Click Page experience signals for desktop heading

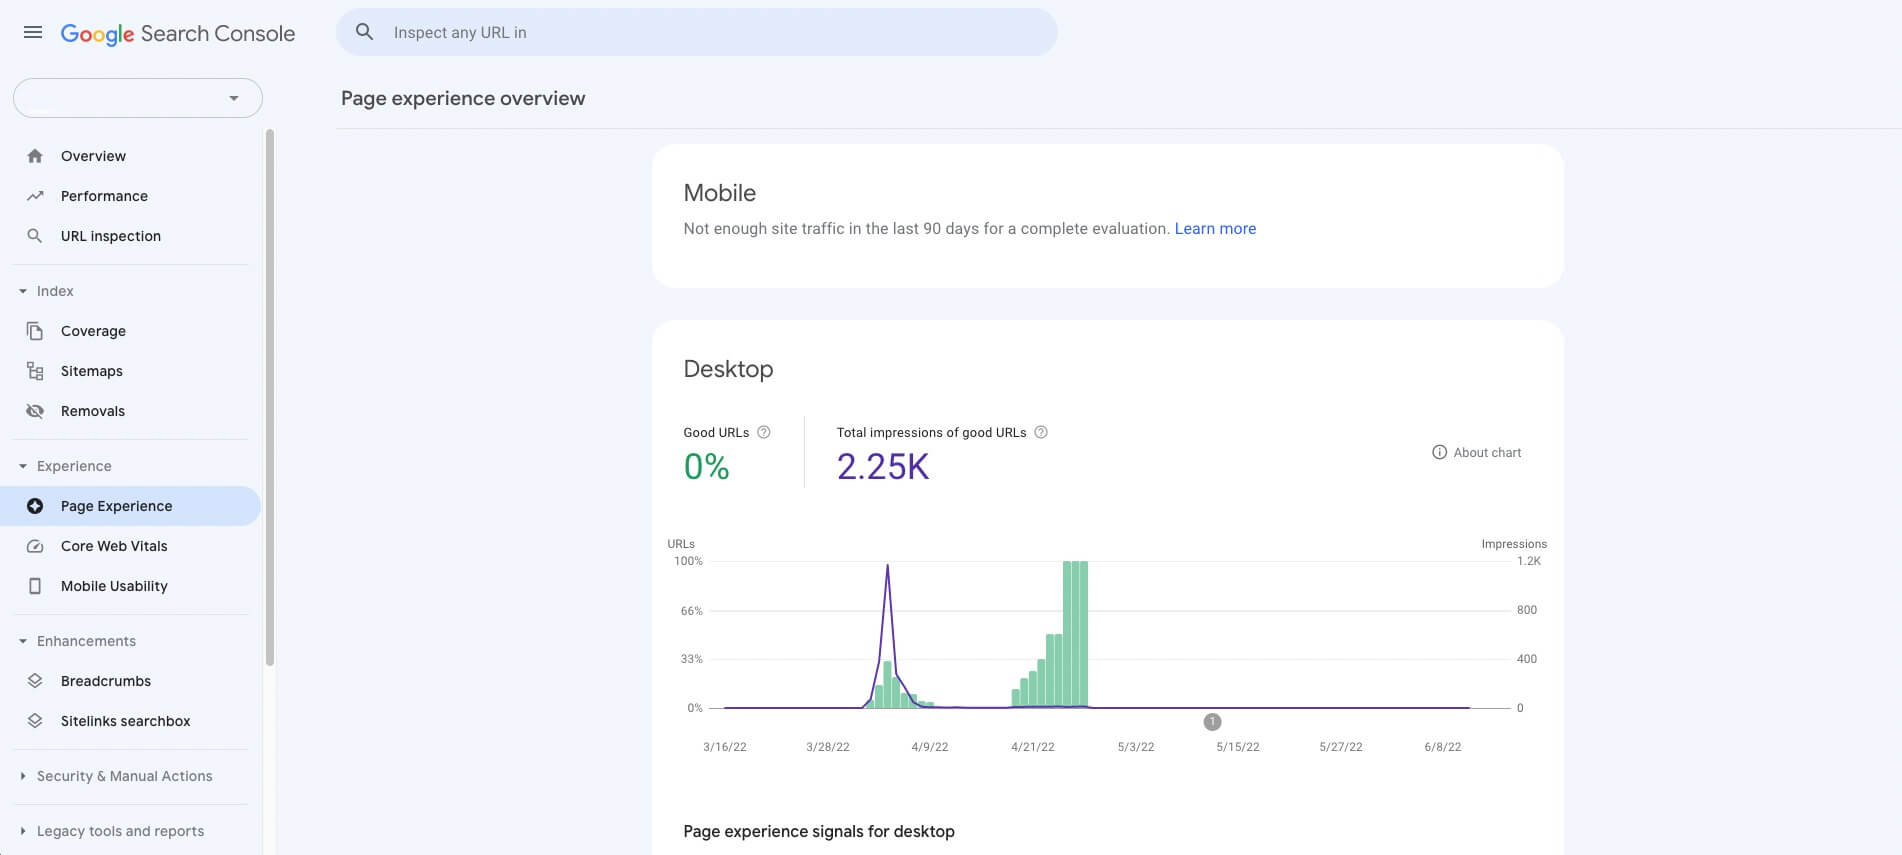tap(819, 831)
